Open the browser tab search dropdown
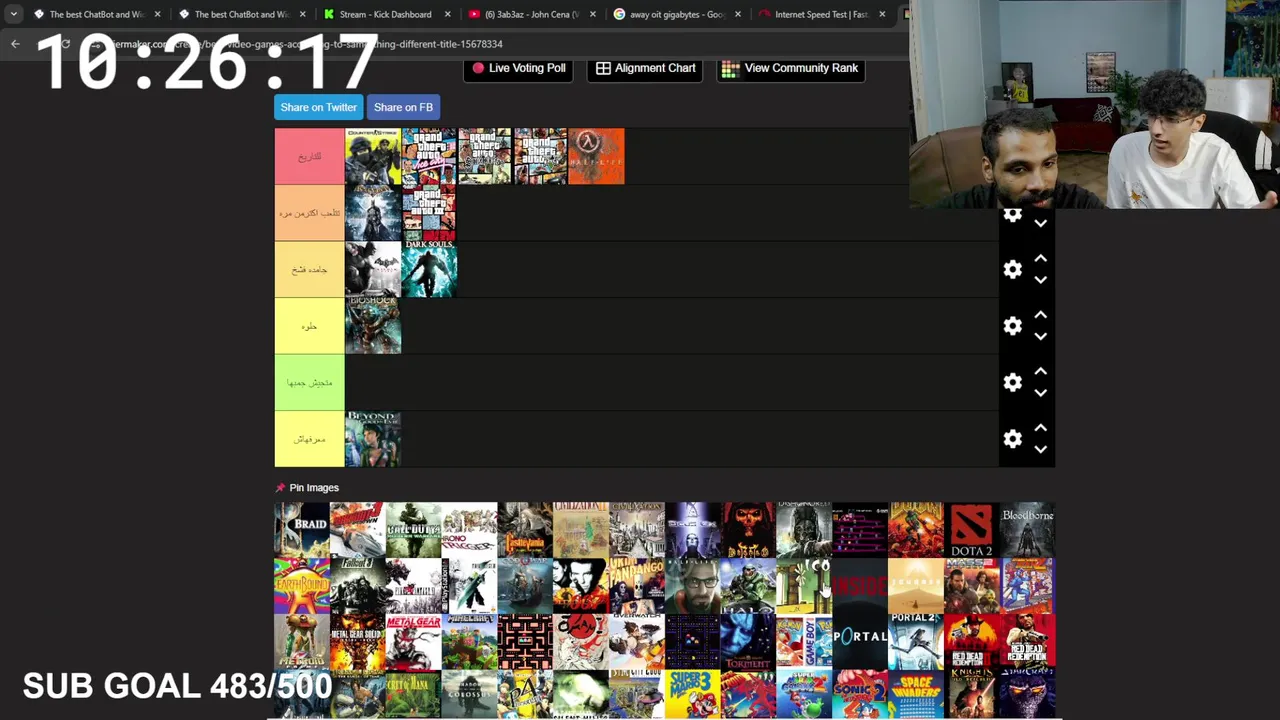 click(x=13, y=14)
